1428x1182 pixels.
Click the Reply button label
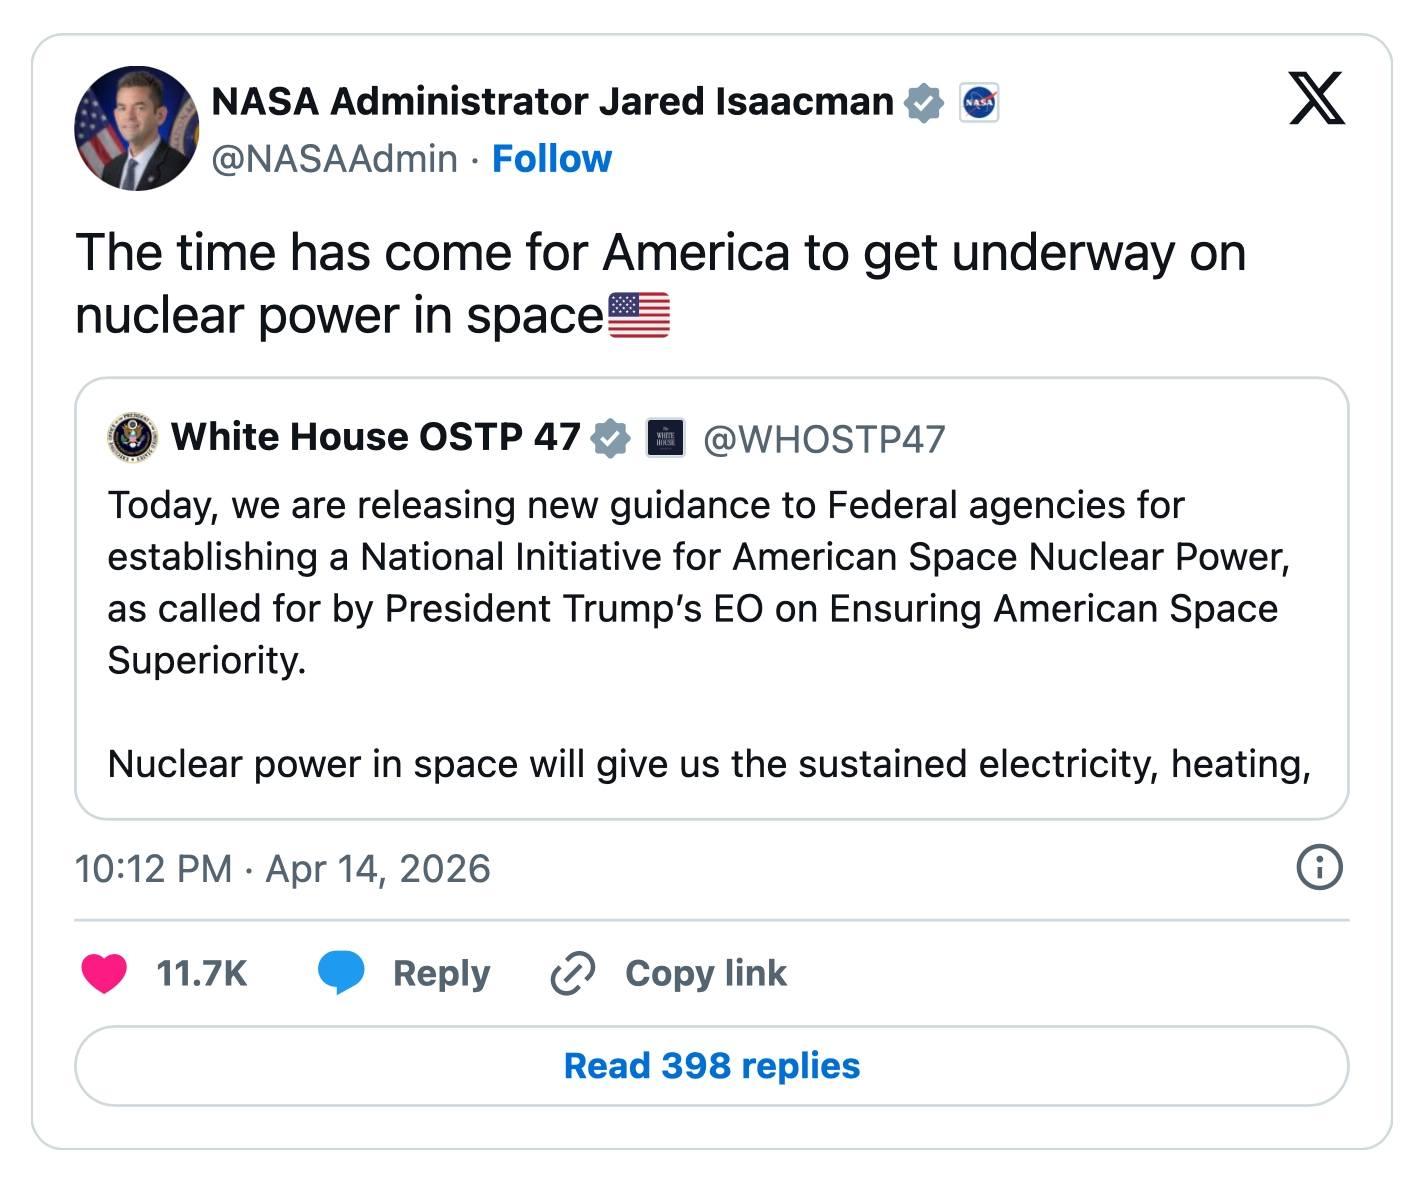pos(441,973)
